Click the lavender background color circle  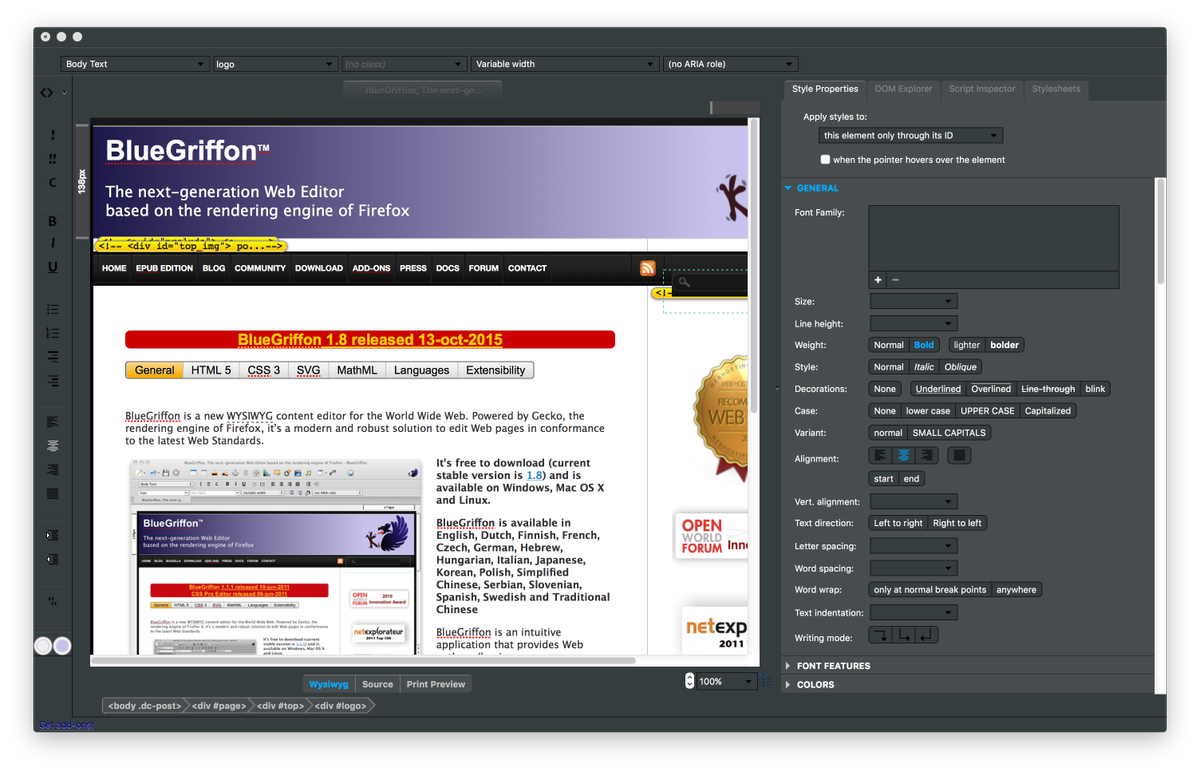pyautogui.click(x=62, y=646)
